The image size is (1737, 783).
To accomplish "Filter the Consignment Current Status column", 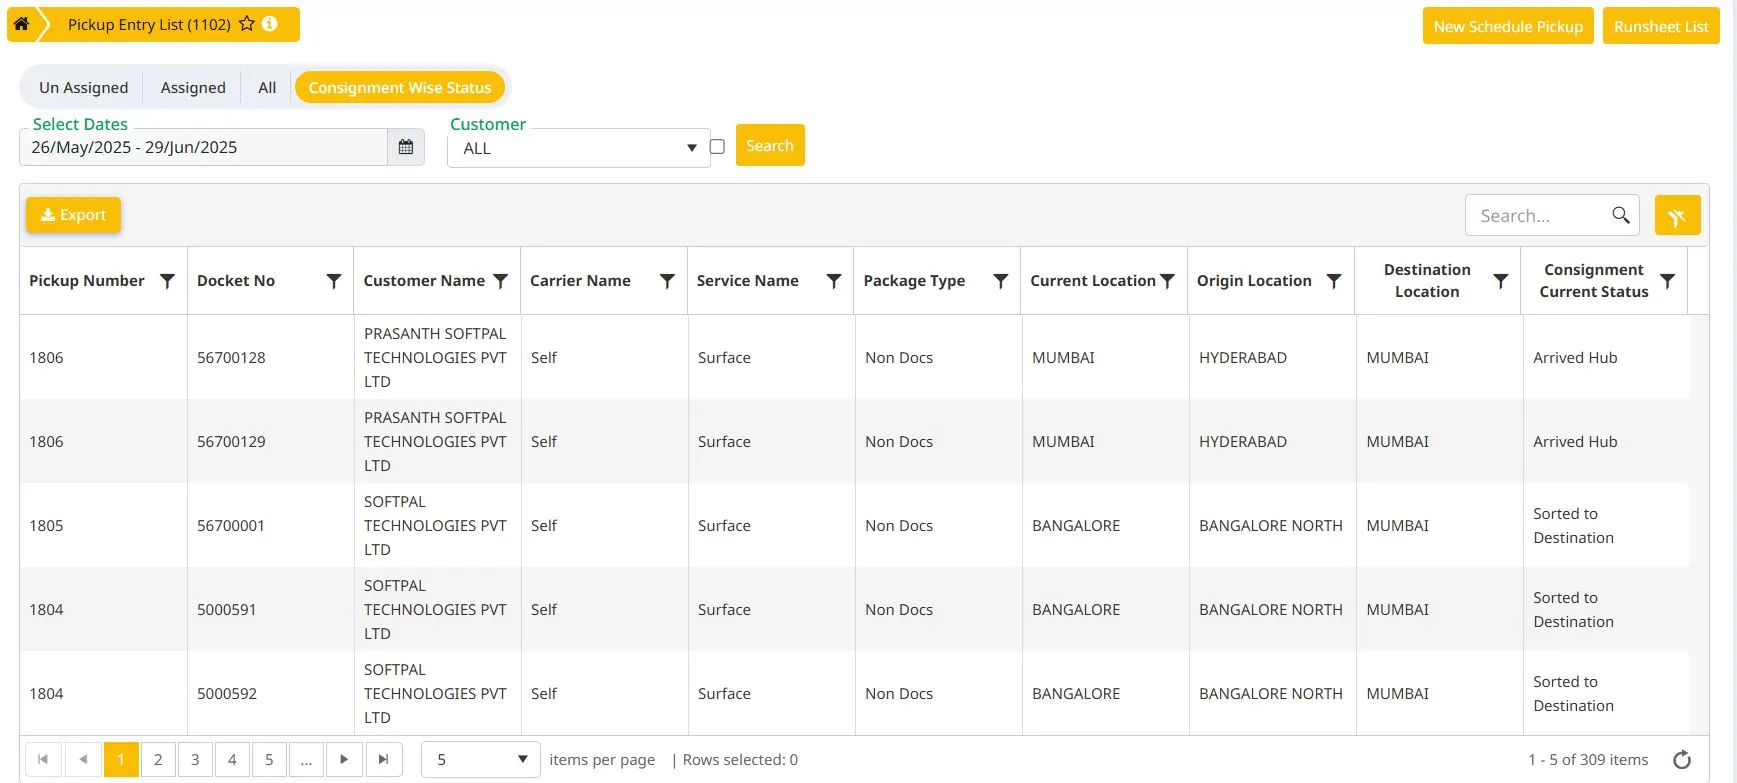I will click(x=1667, y=281).
